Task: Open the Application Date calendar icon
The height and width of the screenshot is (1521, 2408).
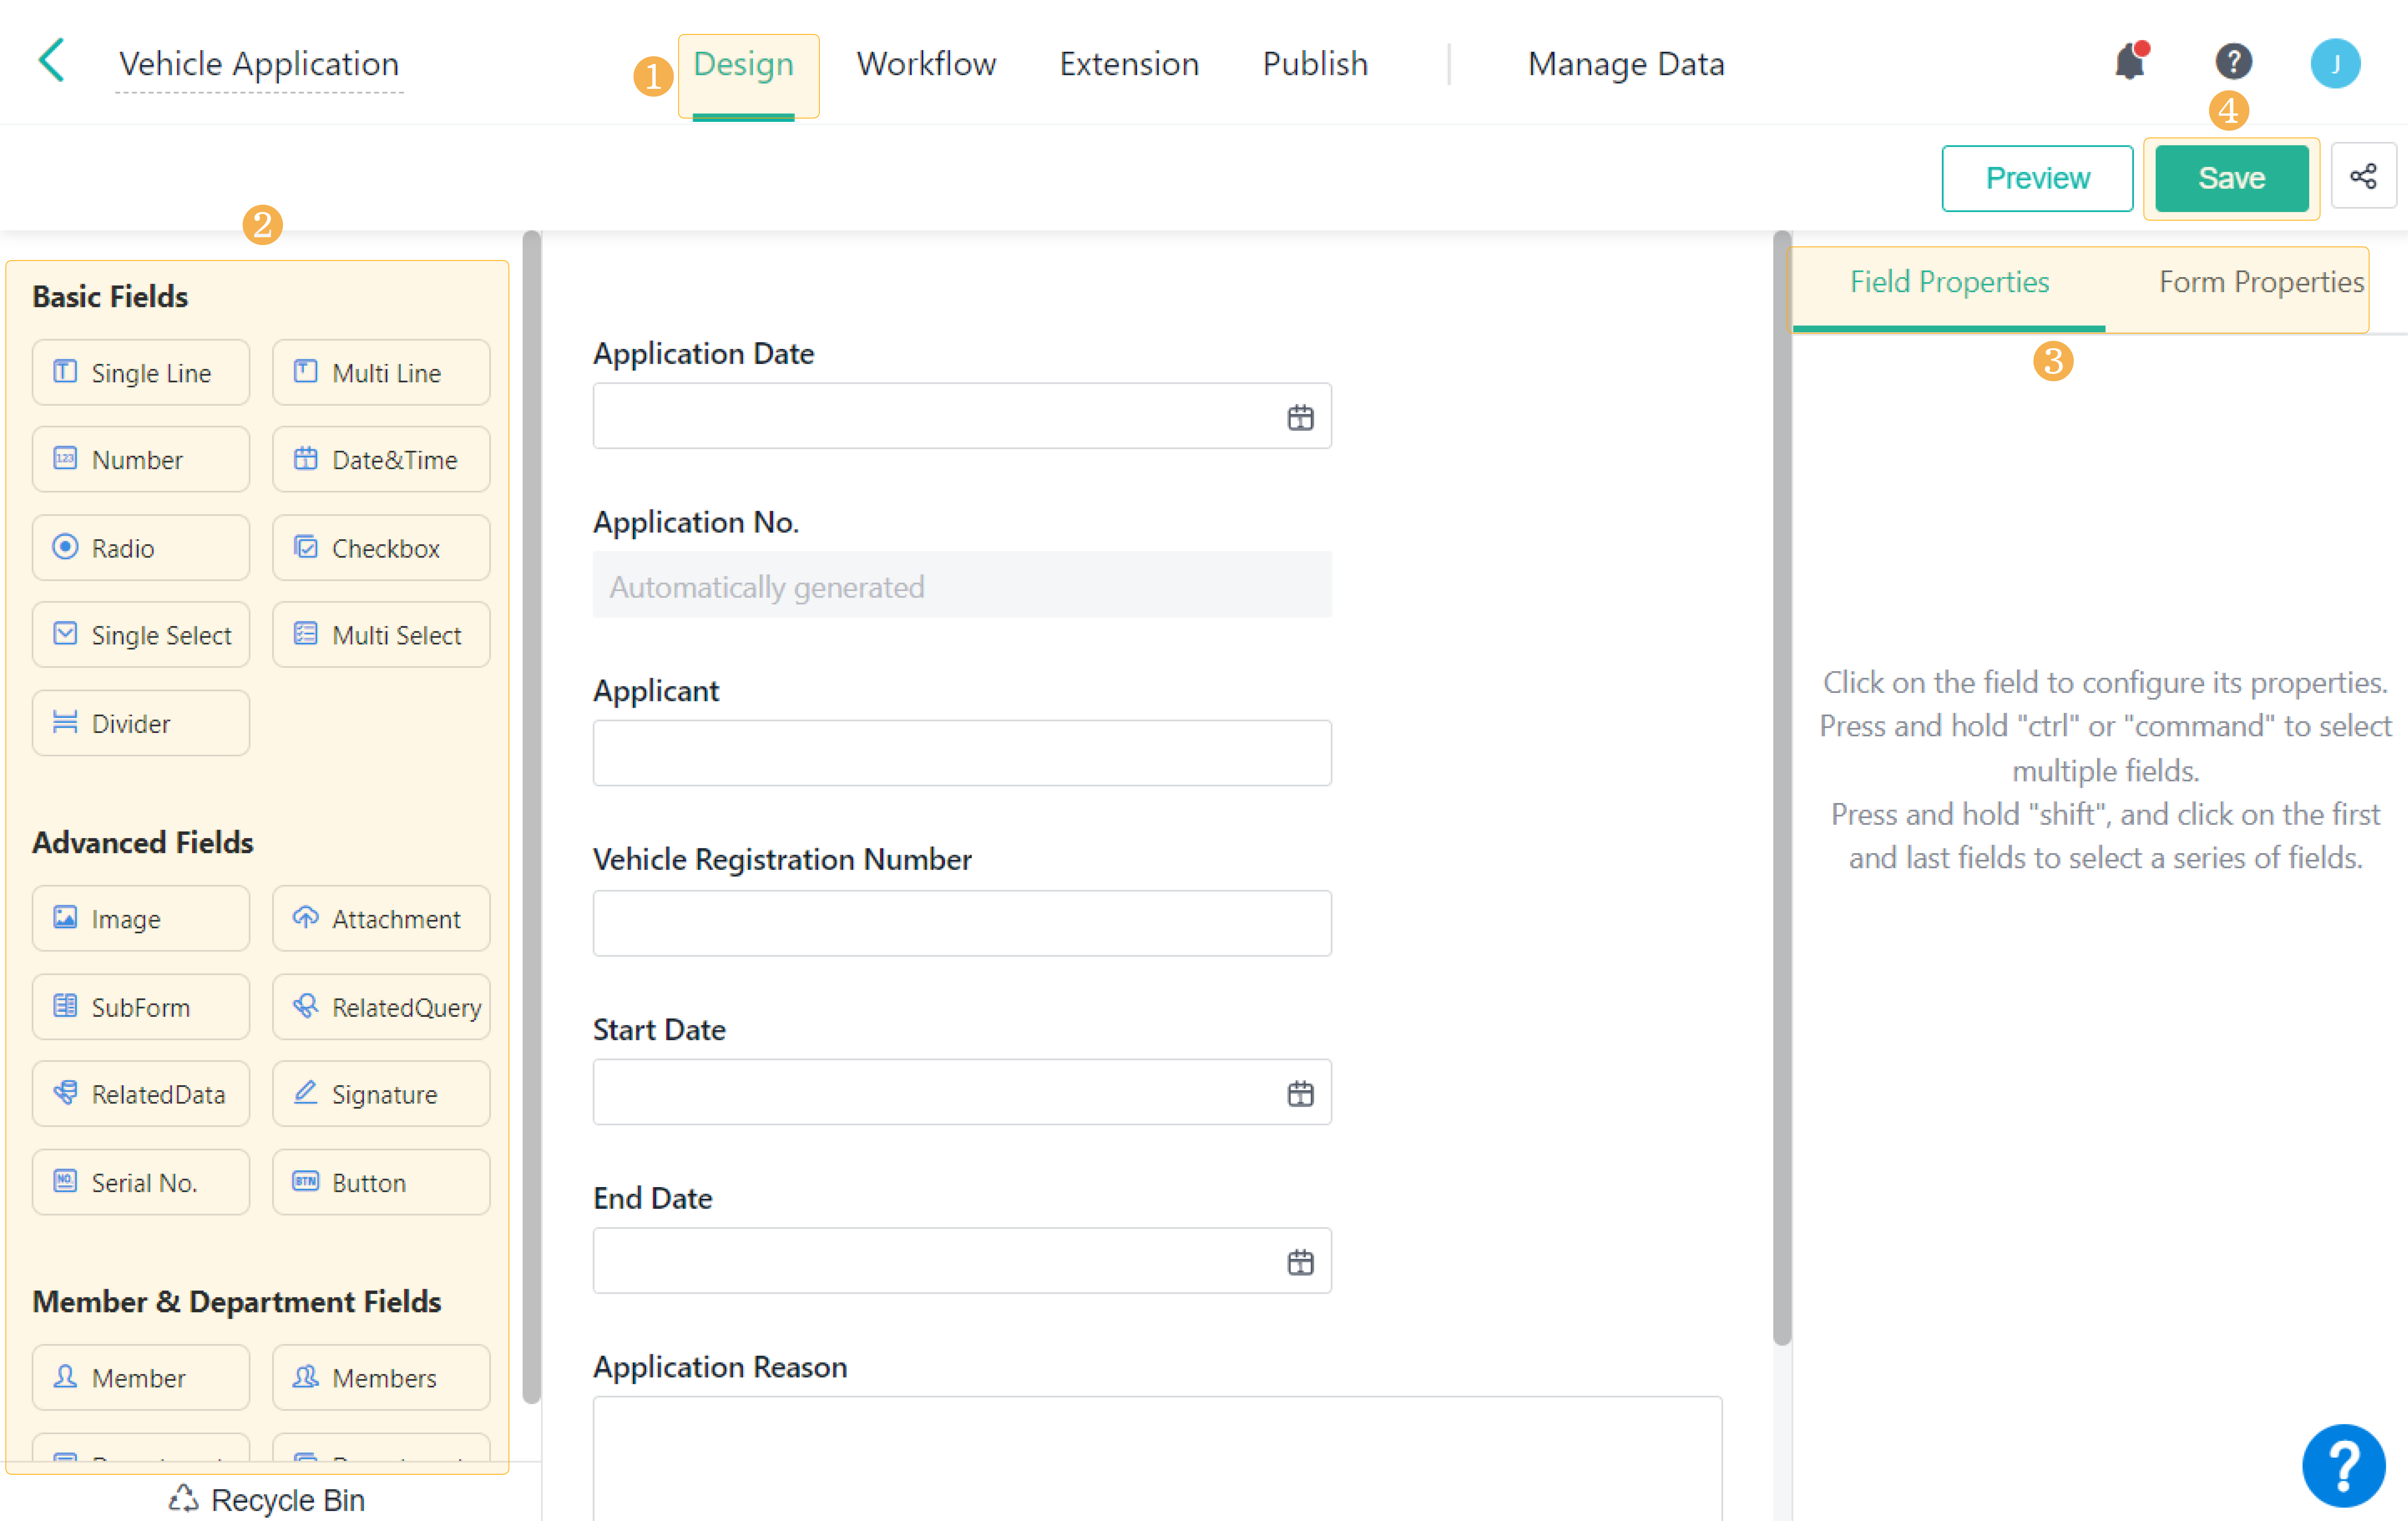Action: point(1300,417)
